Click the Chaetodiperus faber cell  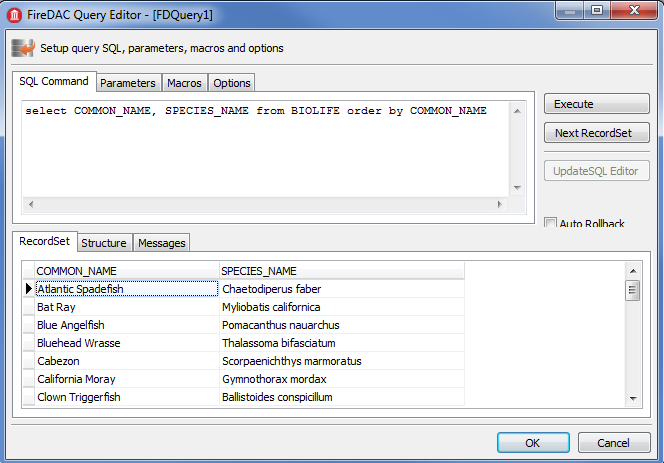pyautogui.click(x=342, y=289)
